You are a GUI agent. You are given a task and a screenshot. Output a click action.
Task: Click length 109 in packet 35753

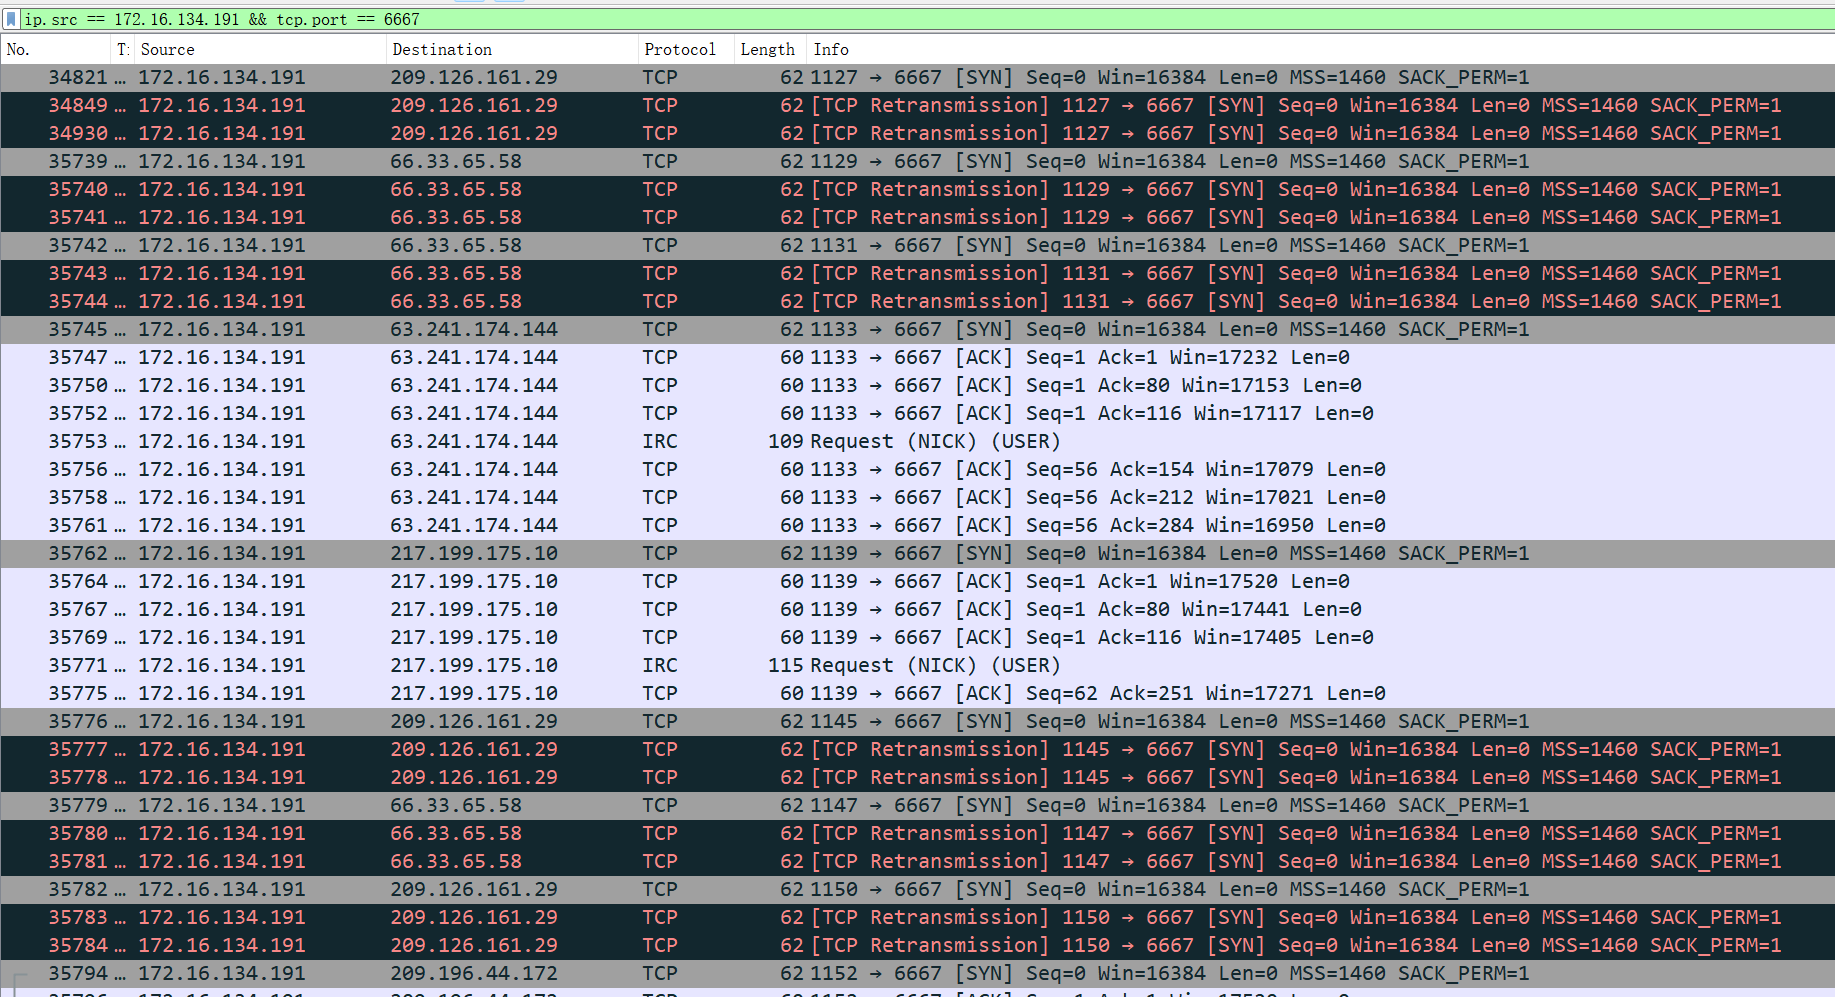point(786,441)
